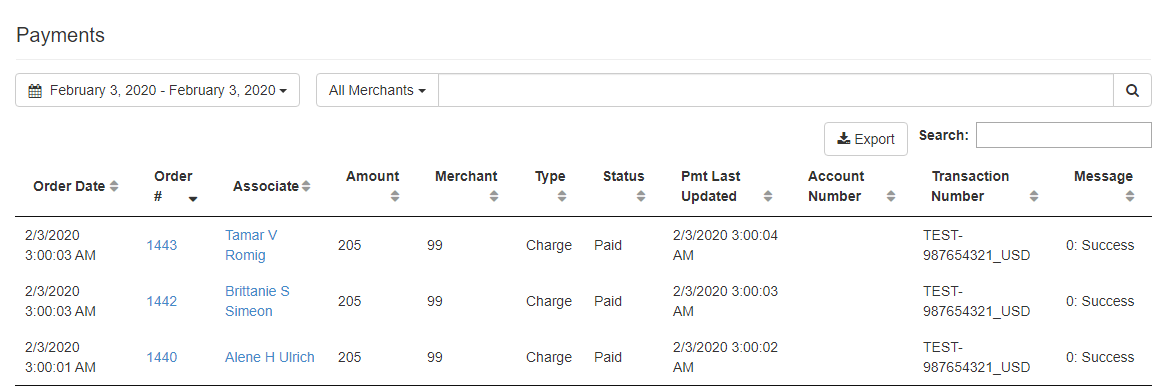Sort by Pmt Last Updated arrows
The height and width of the screenshot is (392, 1160).
(x=768, y=197)
